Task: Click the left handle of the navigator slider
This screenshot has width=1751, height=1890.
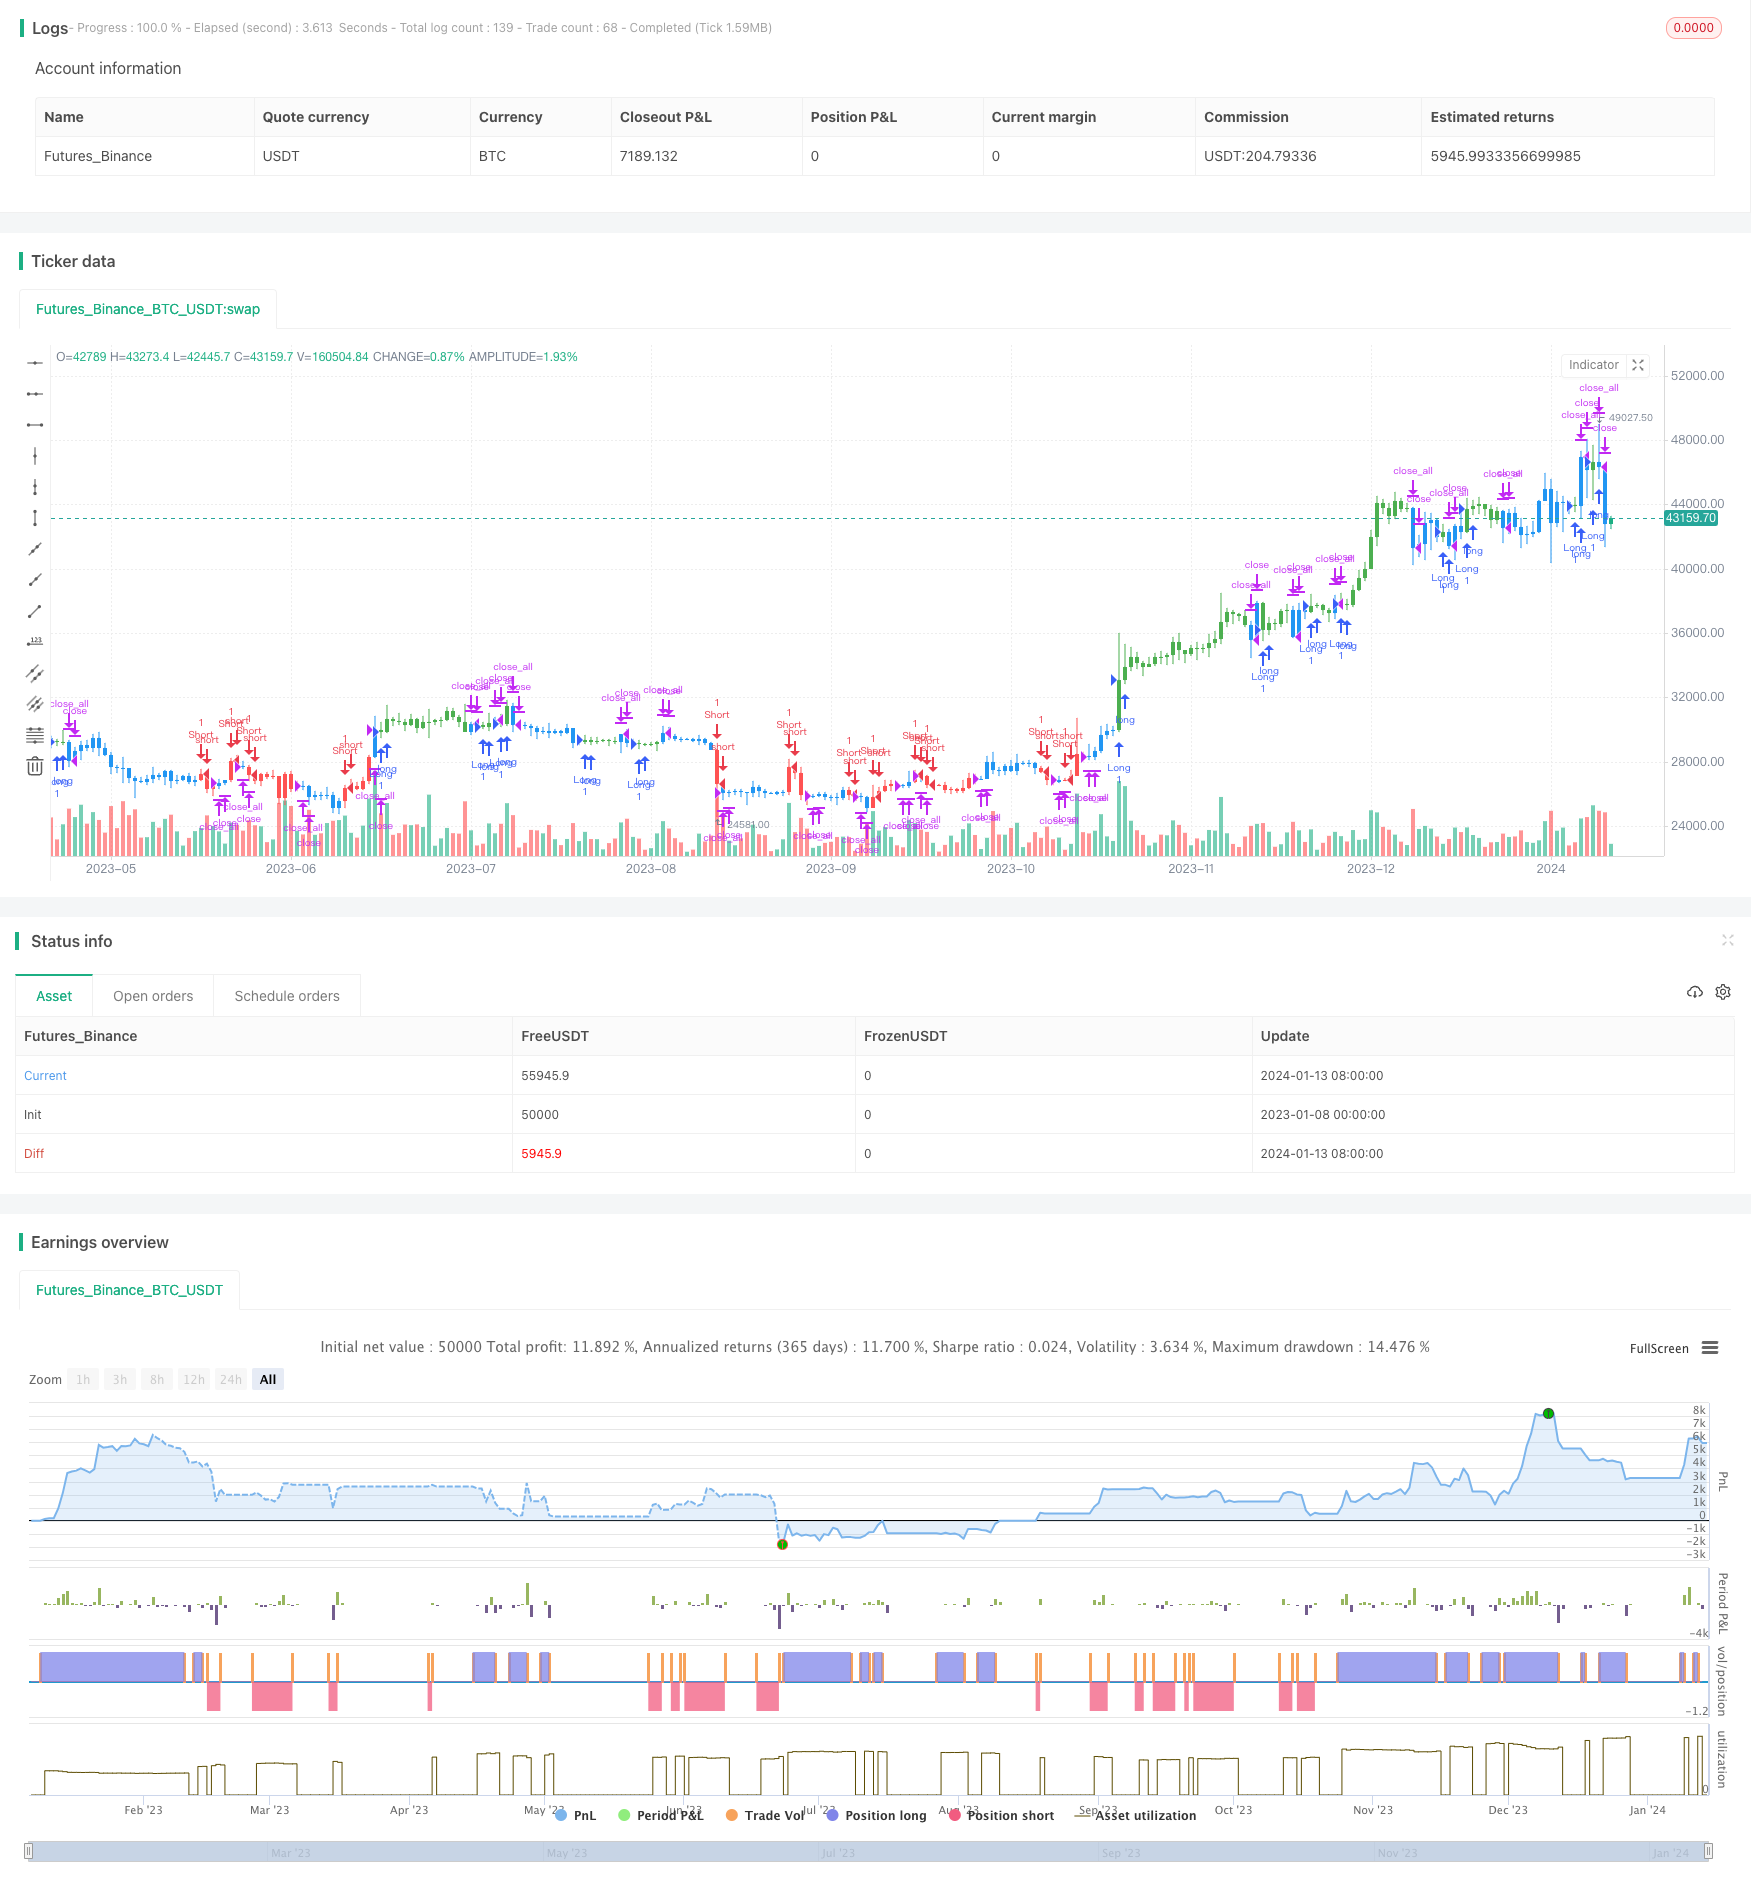Action: point(29,1851)
